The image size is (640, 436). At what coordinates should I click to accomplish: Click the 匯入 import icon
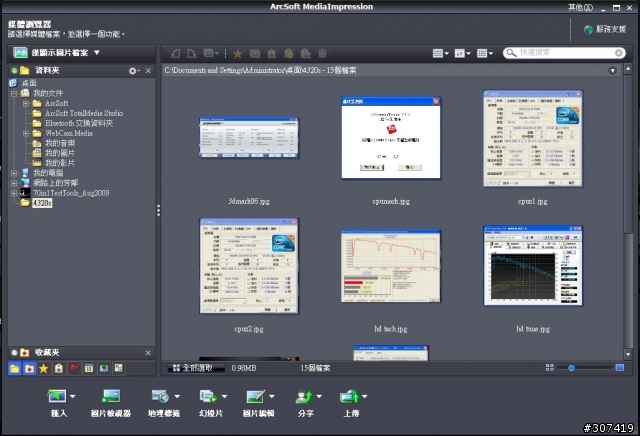pos(56,396)
